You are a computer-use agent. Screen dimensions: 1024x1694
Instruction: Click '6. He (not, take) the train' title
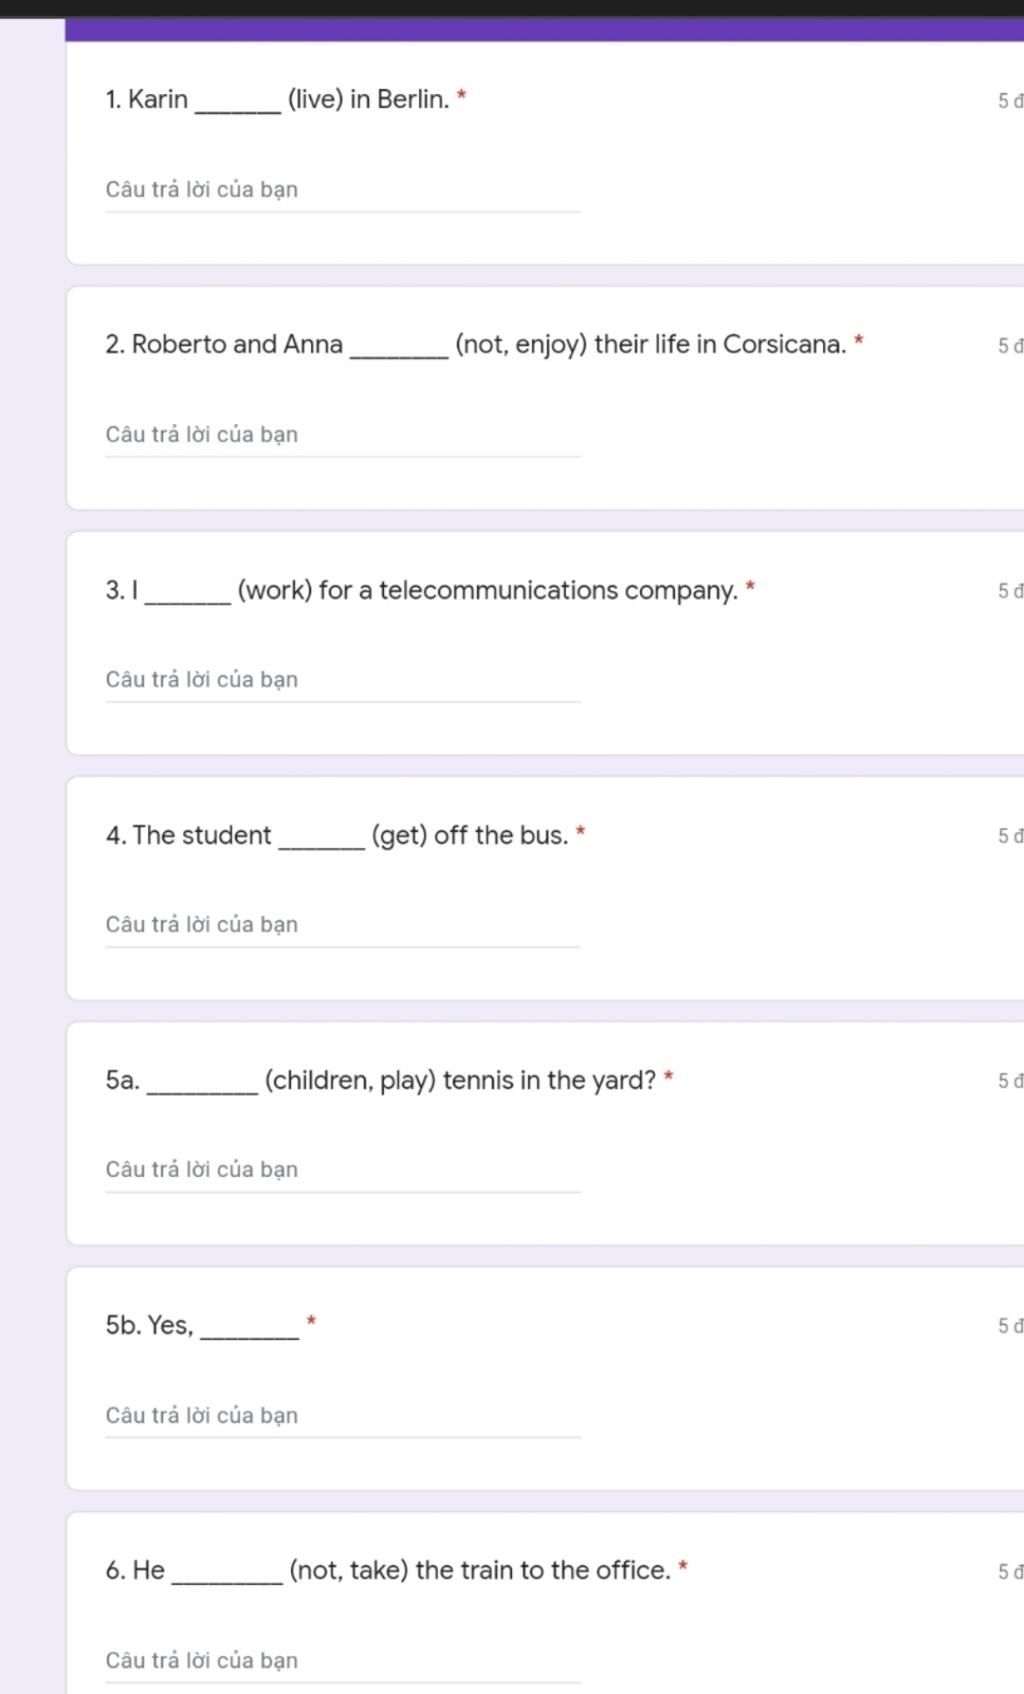coord(388,1571)
